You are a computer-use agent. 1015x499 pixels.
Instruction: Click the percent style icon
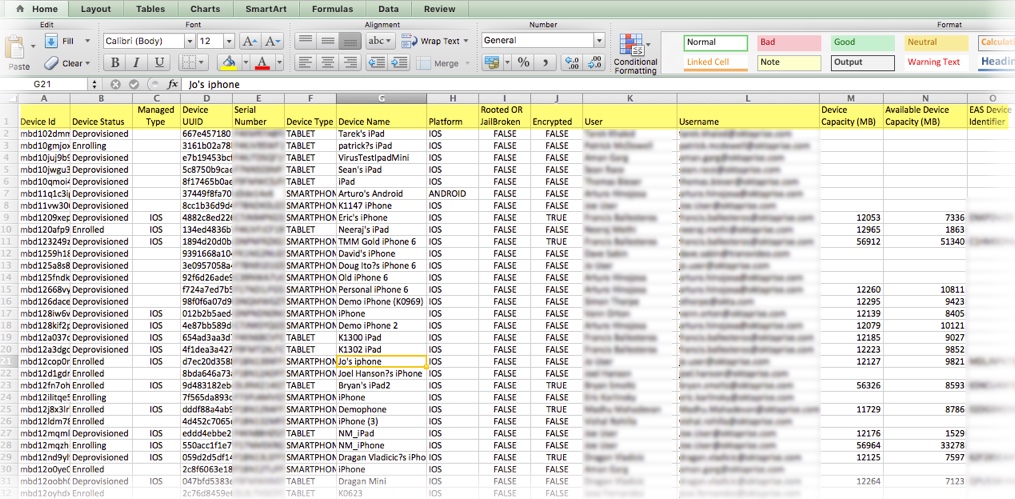pyautogui.click(x=523, y=62)
